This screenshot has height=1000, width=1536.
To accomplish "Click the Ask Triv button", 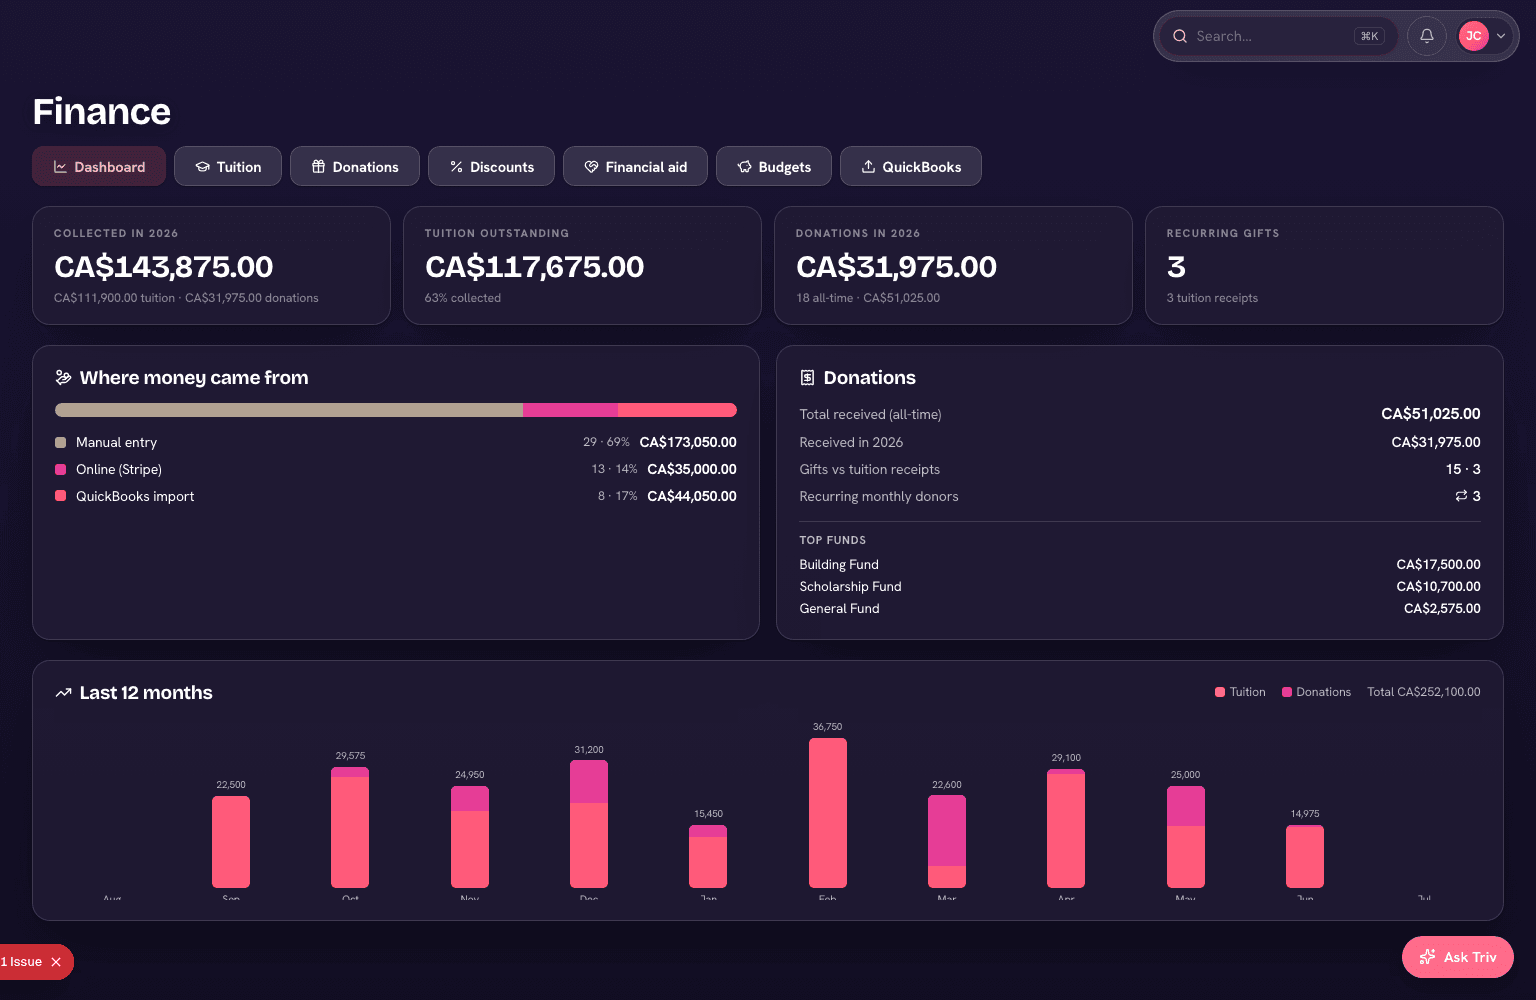I will [x=1458, y=957].
